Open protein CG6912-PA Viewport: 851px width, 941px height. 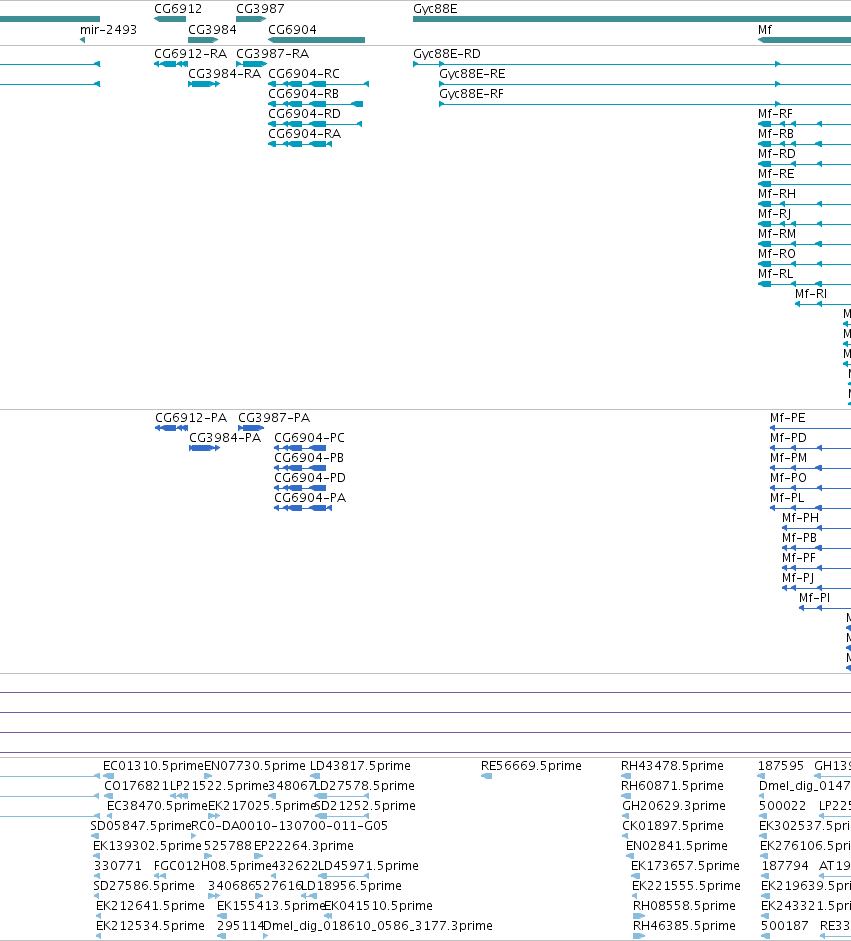tap(191, 418)
